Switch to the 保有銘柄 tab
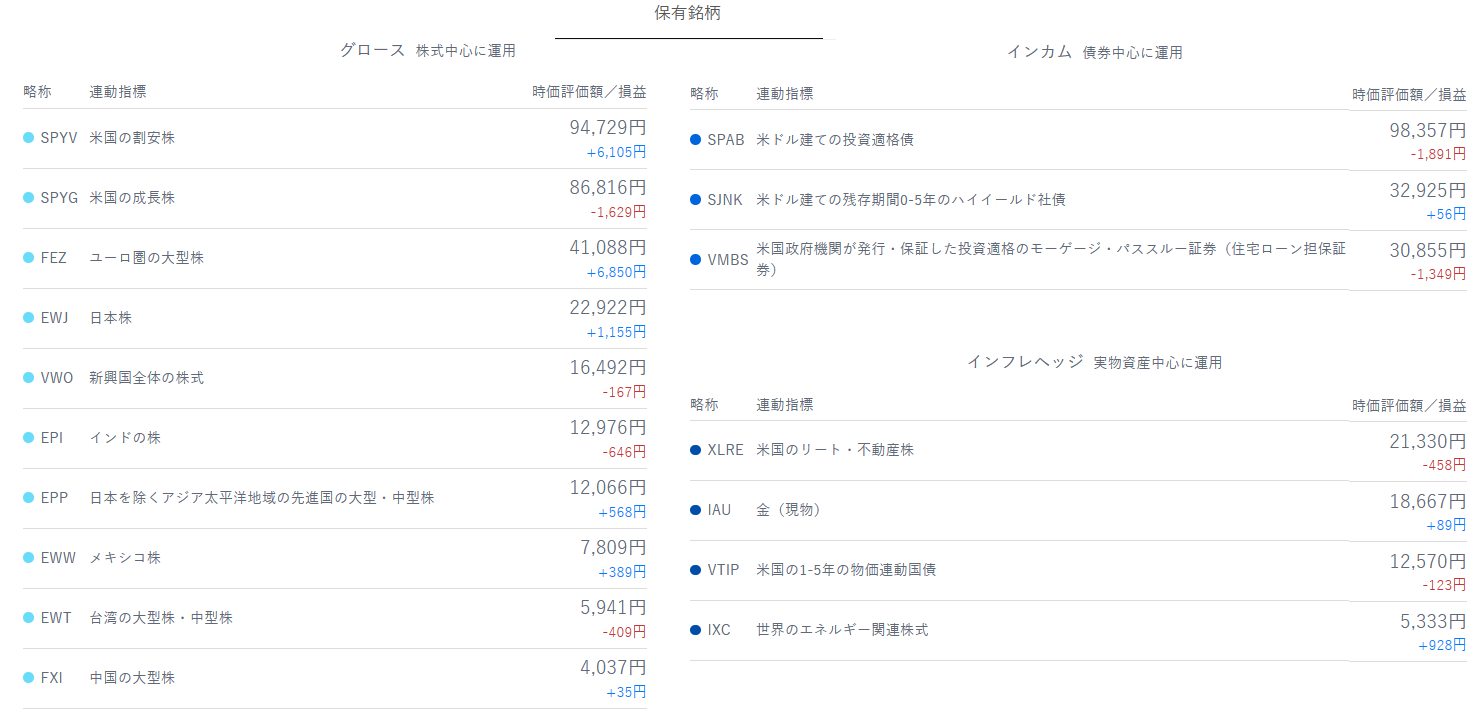 pyautogui.click(x=687, y=14)
